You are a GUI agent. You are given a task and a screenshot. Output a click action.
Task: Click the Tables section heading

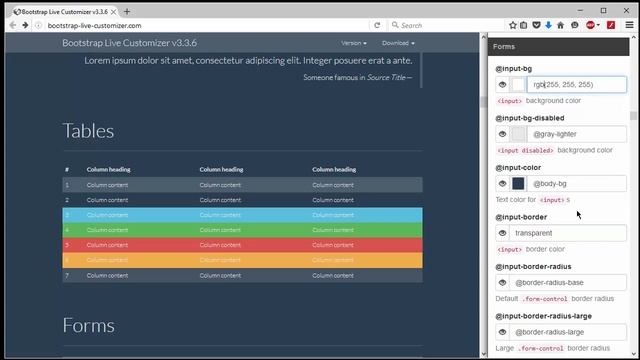[x=88, y=131]
